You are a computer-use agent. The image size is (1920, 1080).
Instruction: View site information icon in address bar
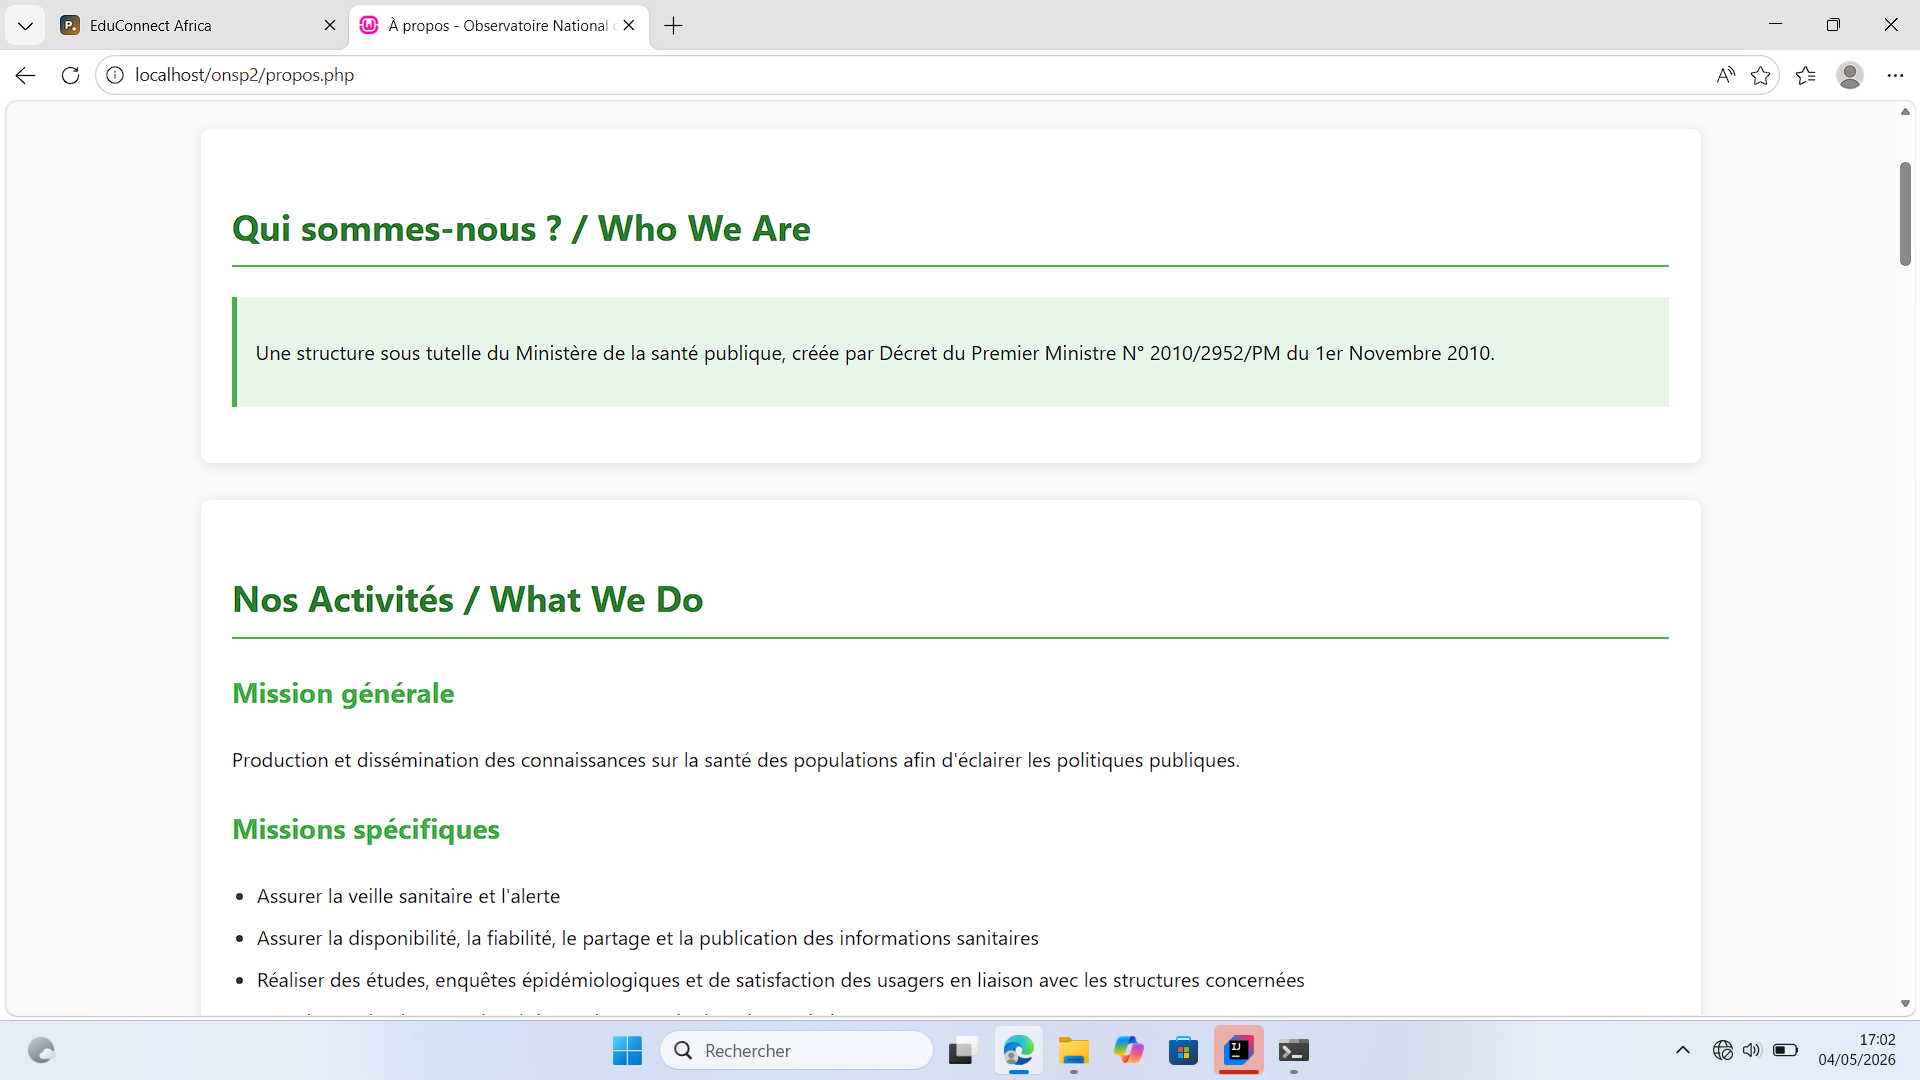(115, 75)
